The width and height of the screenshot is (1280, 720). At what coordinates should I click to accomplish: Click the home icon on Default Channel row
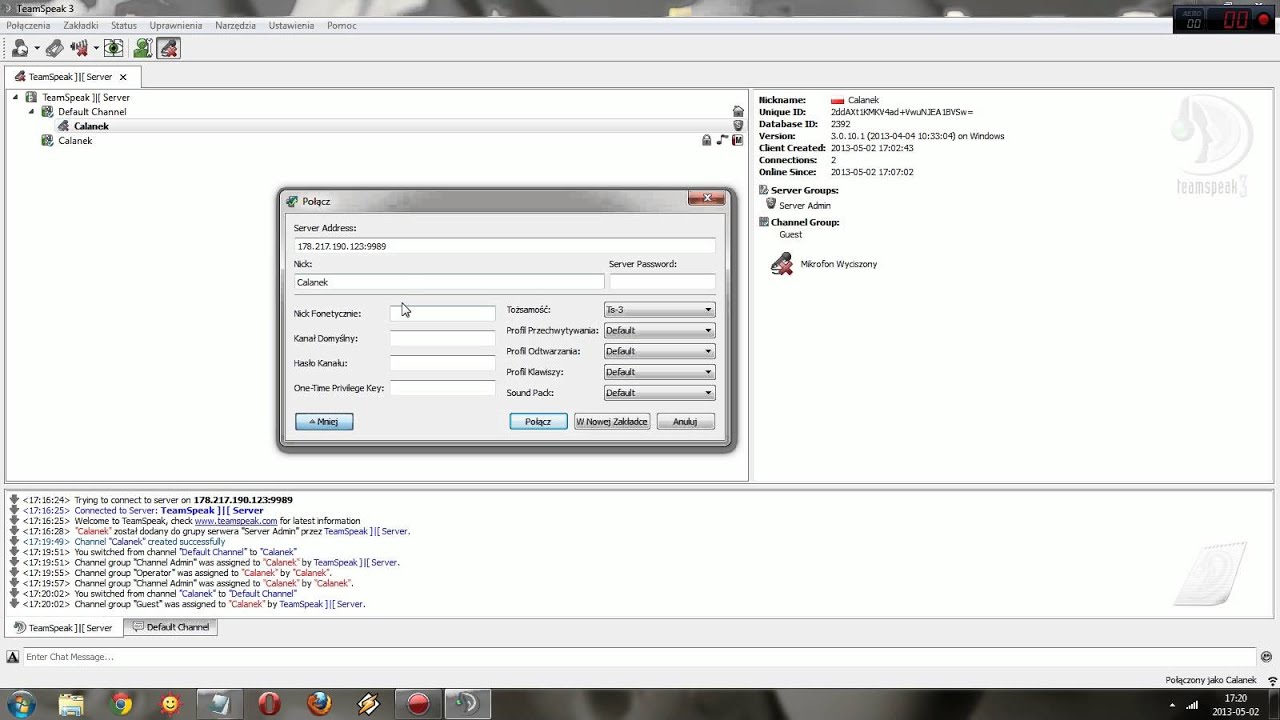coord(738,112)
